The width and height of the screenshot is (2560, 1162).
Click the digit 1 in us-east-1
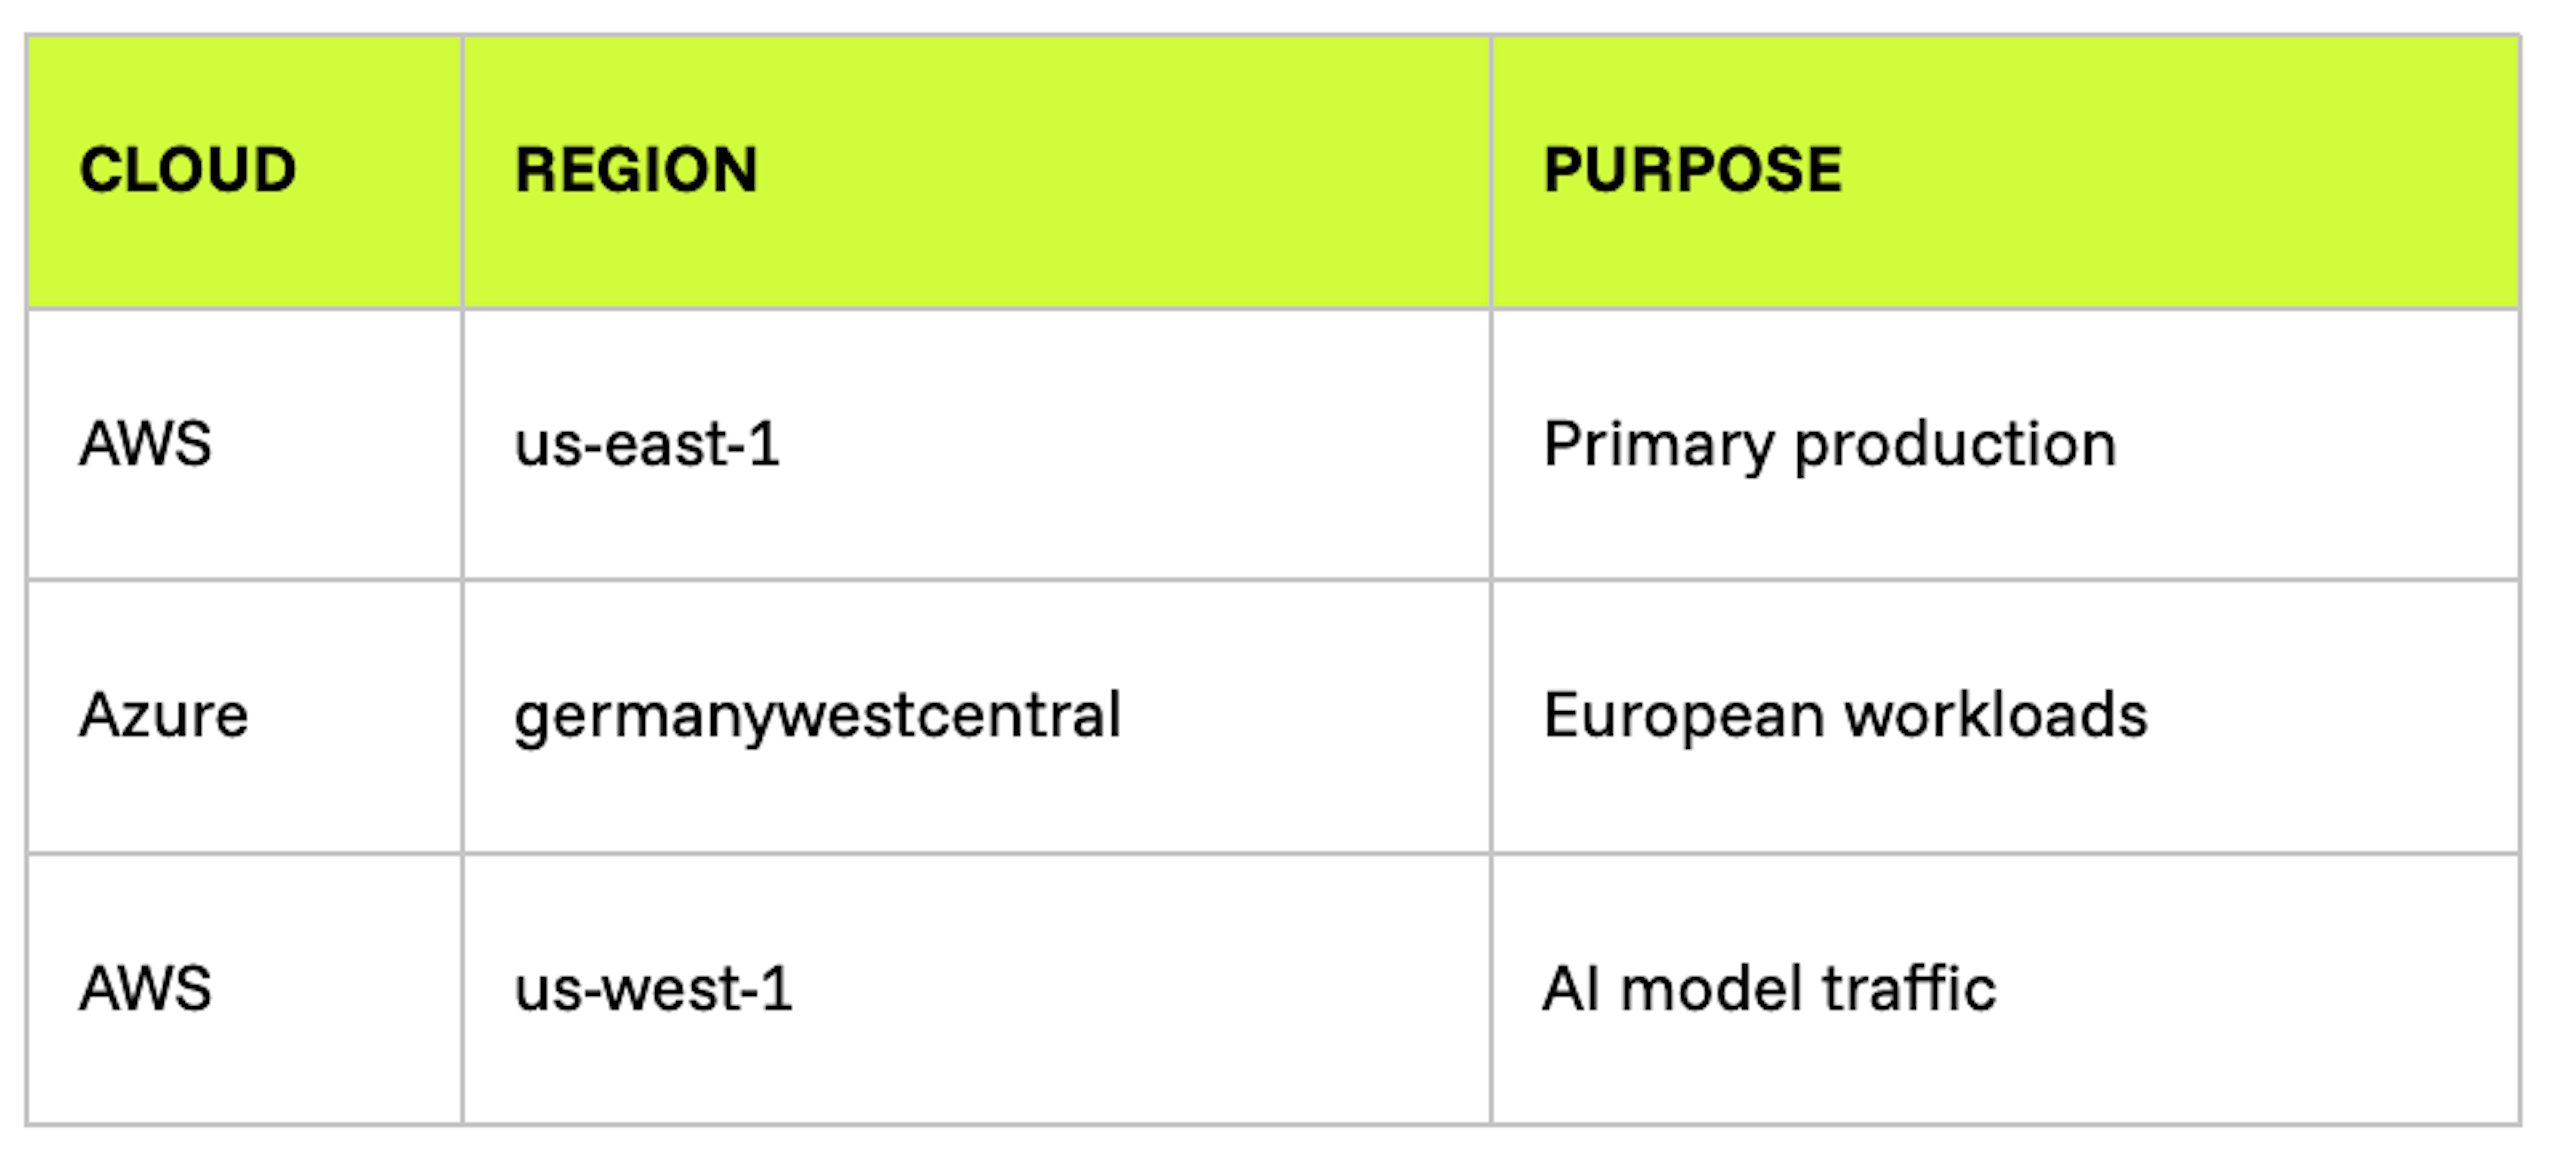765,443
